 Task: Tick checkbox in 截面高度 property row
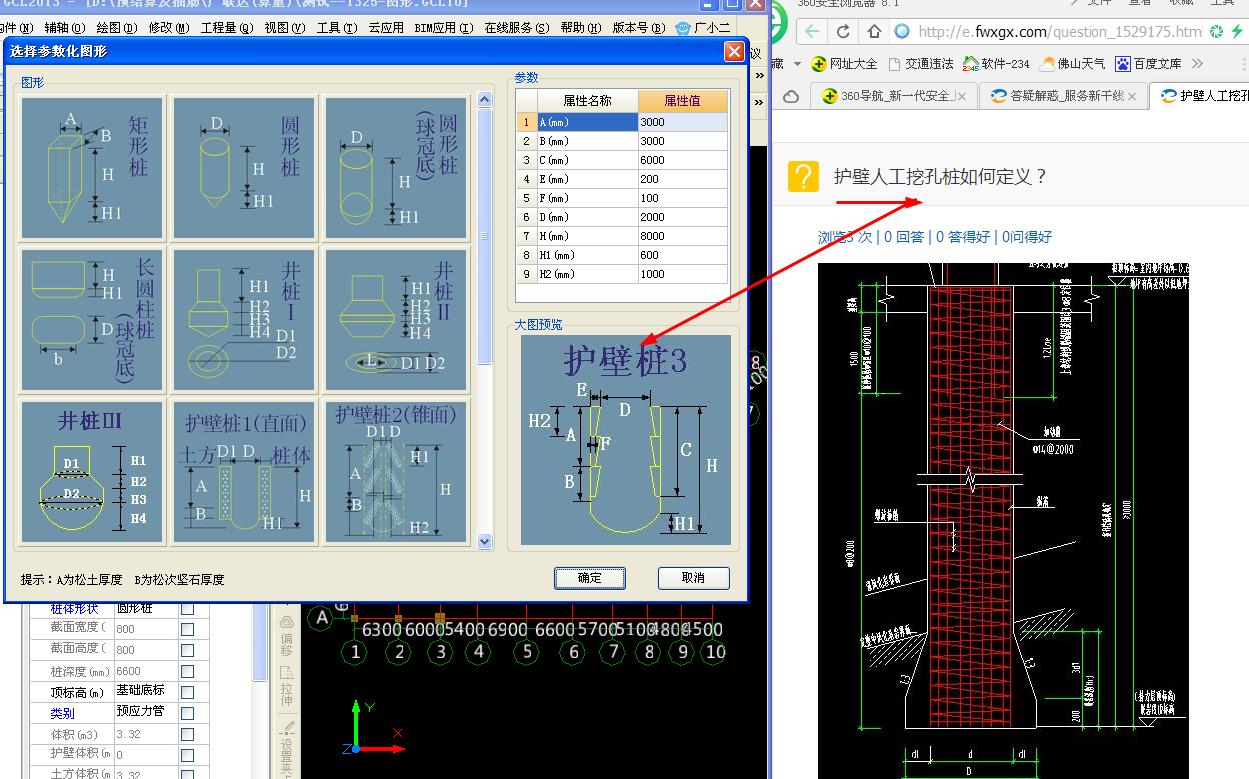click(187, 650)
